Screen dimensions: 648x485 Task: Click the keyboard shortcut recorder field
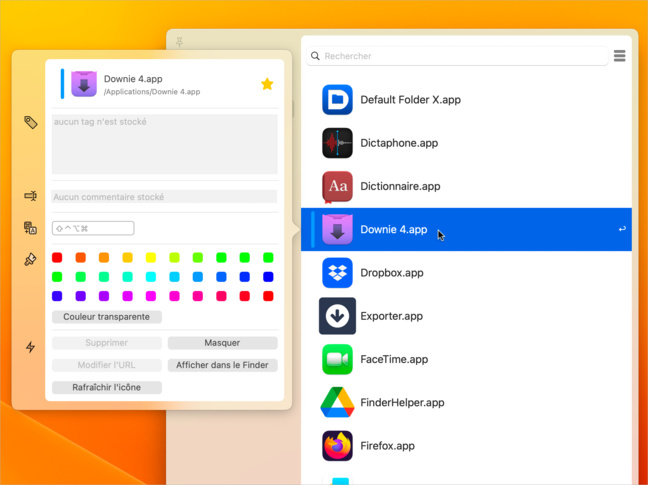point(93,228)
